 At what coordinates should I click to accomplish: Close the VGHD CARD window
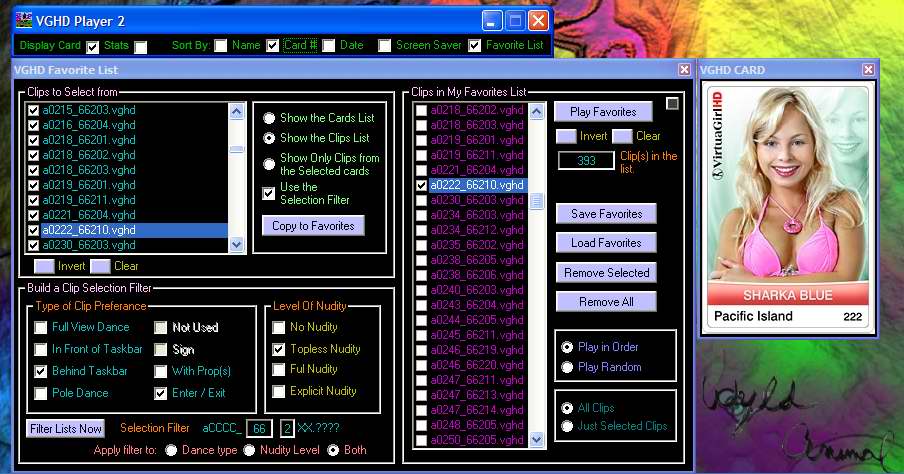click(869, 70)
